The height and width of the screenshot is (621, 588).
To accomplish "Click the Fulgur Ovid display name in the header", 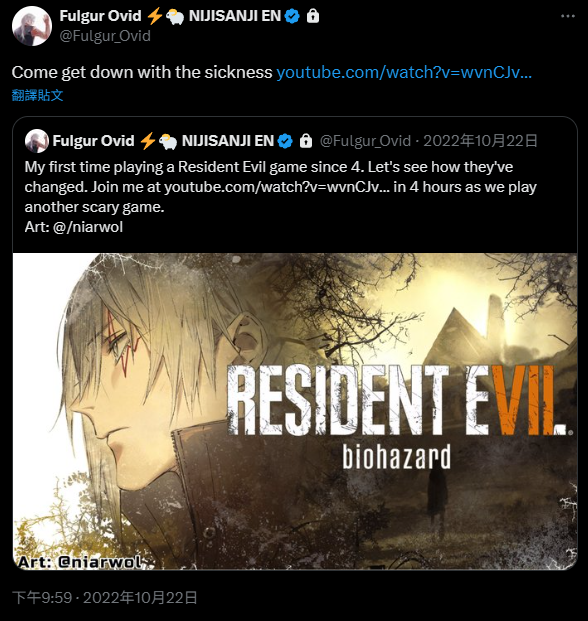I will (x=101, y=16).
